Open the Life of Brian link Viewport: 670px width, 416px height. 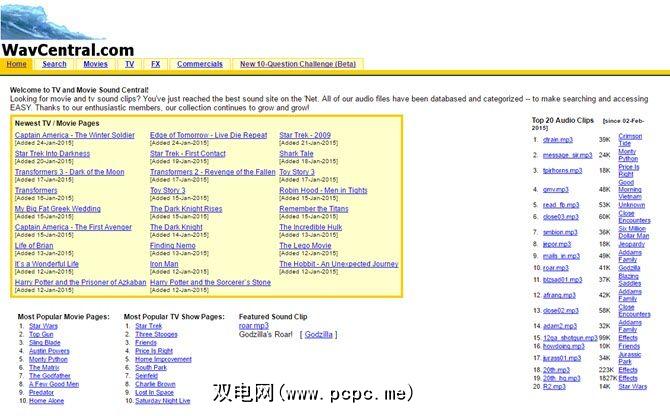pyautogui.click(x=34, y=245)
